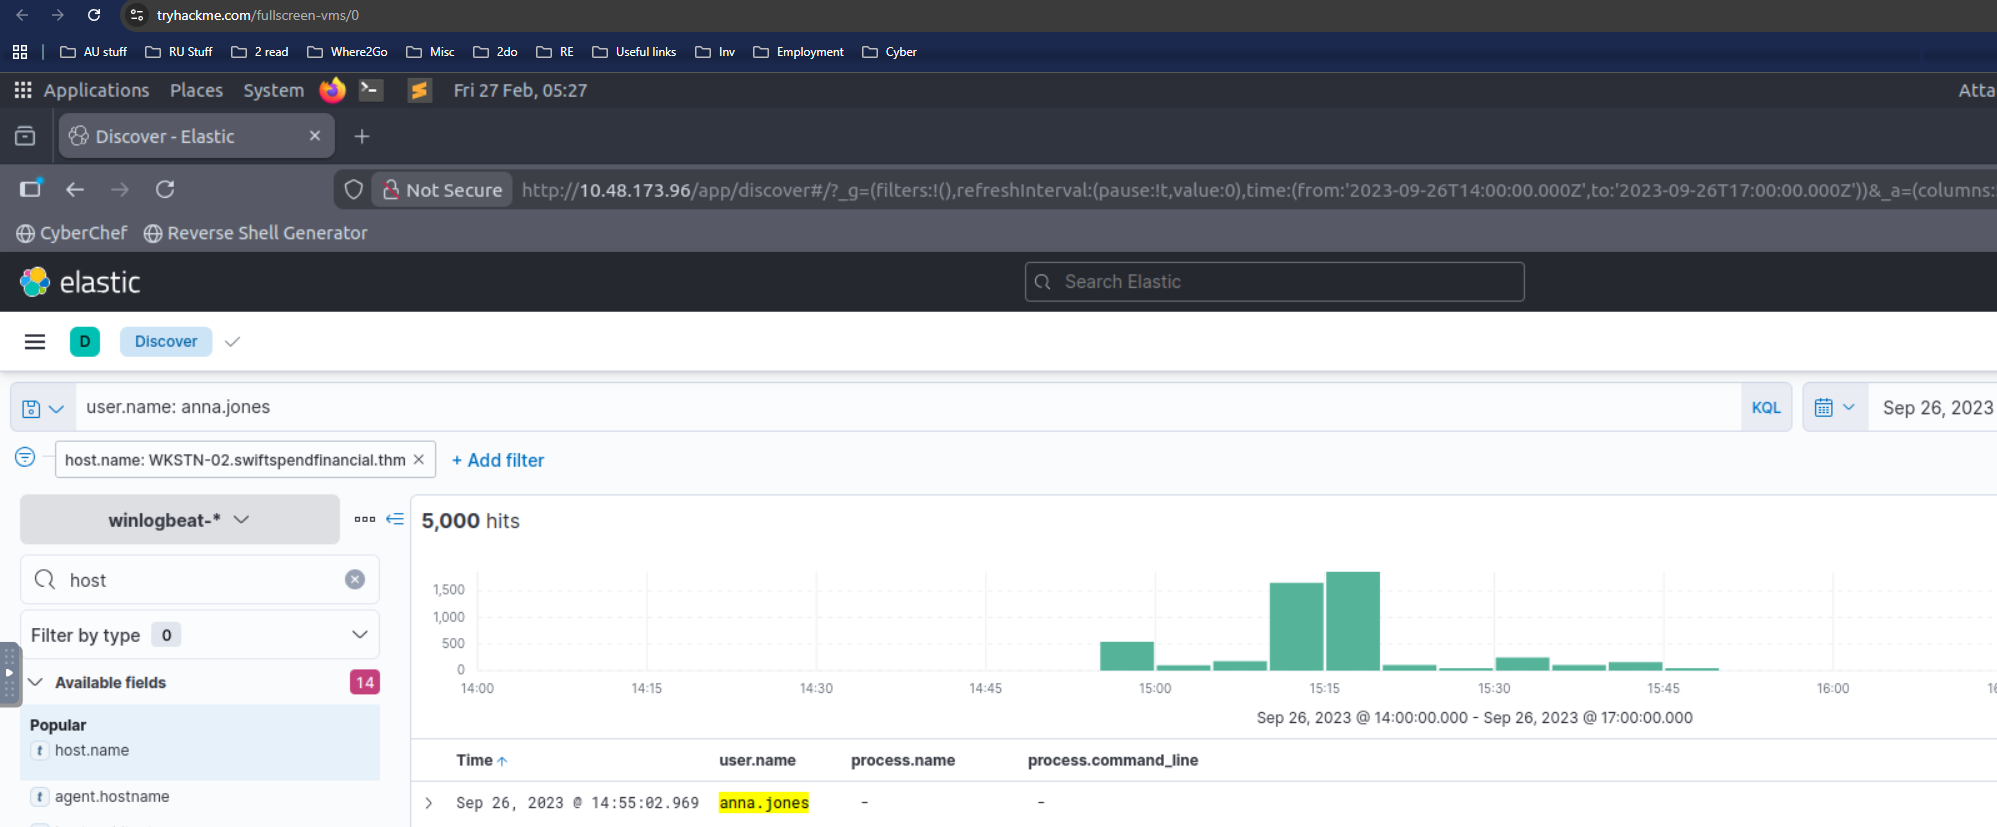This screenshot has height=827, width=1997.
Task: Open the Kibana hamburger navigation menu
Action: tap(35, 342)
